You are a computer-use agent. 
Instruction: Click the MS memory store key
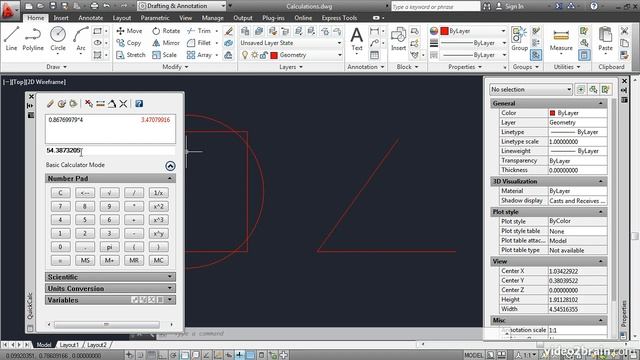click(x=85, y=260)
